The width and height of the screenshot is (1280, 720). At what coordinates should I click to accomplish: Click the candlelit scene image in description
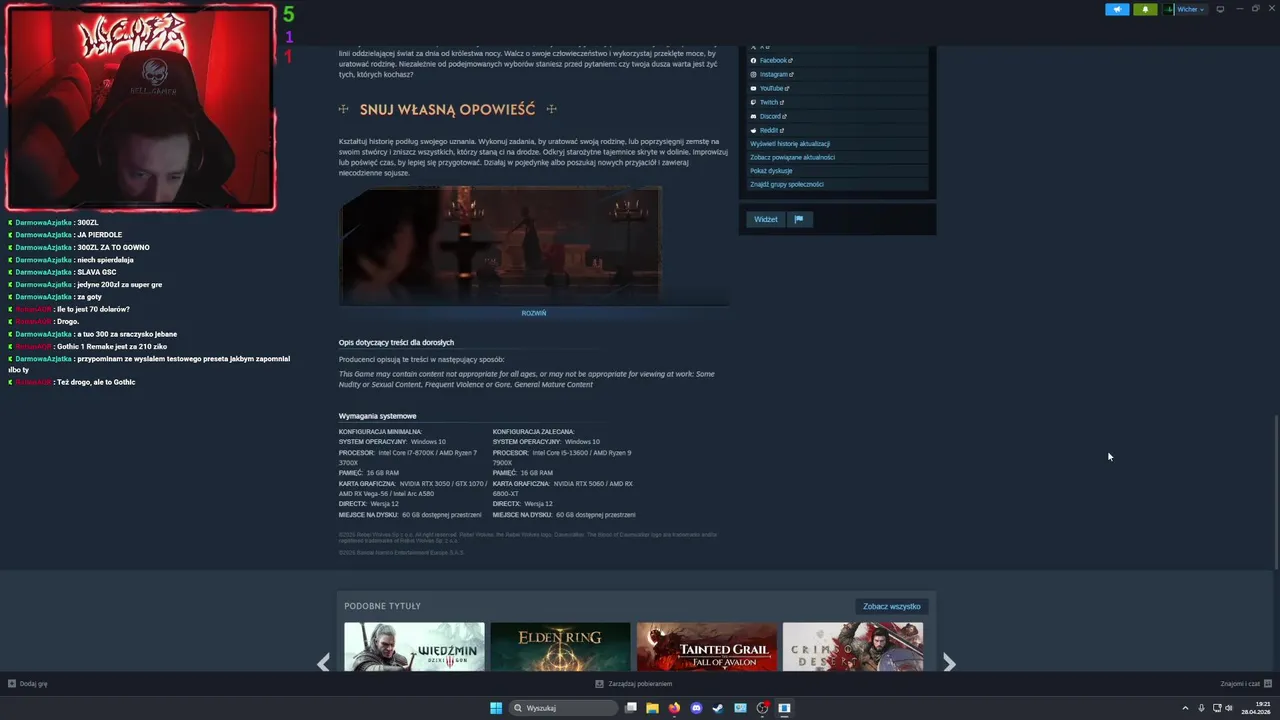click(x=500, y=245)
